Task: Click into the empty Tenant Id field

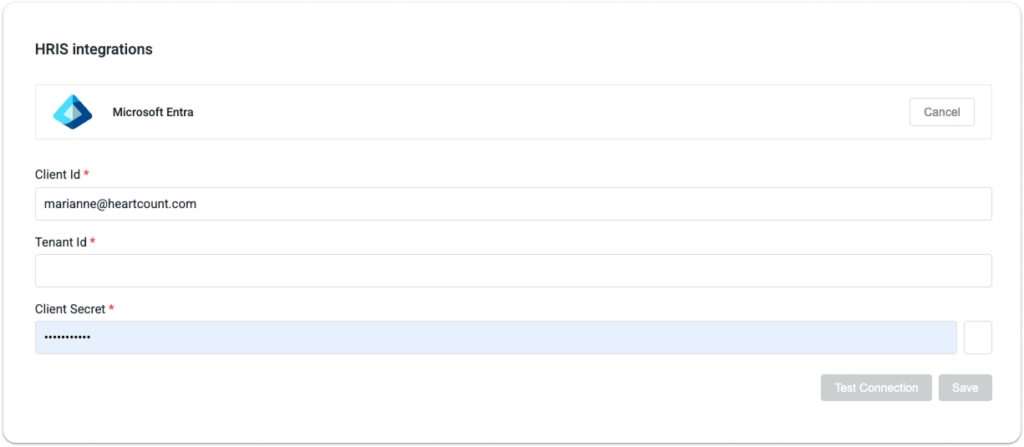Action: pyautogui.click(x=512, y=271)
